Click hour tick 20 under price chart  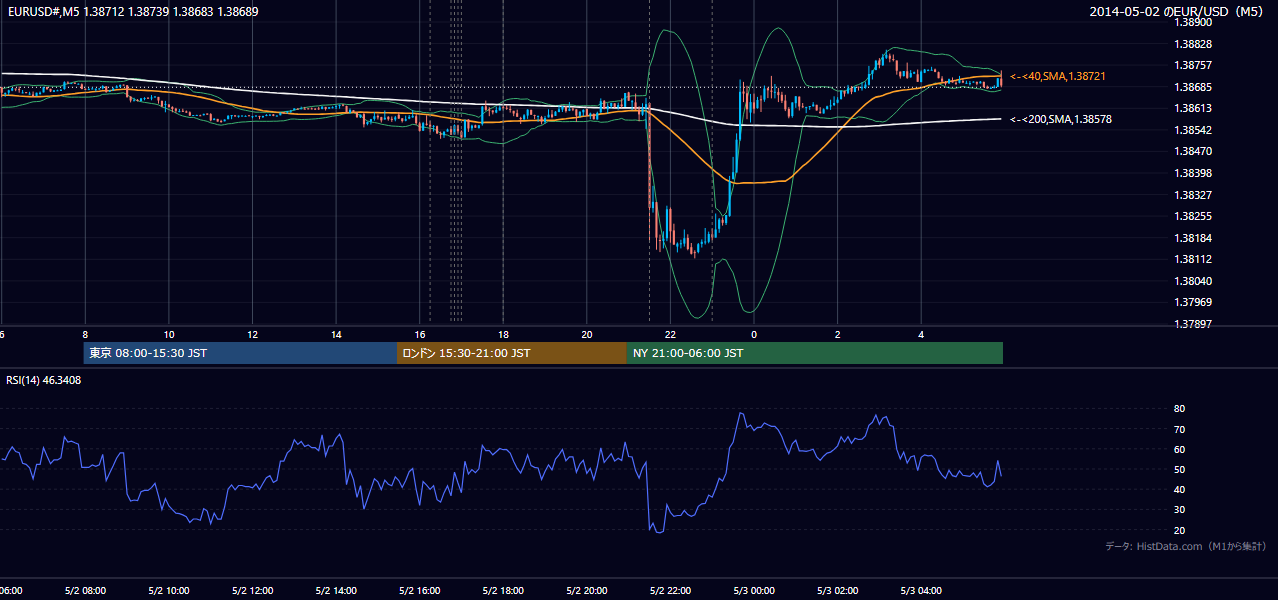tap(587, 334)
